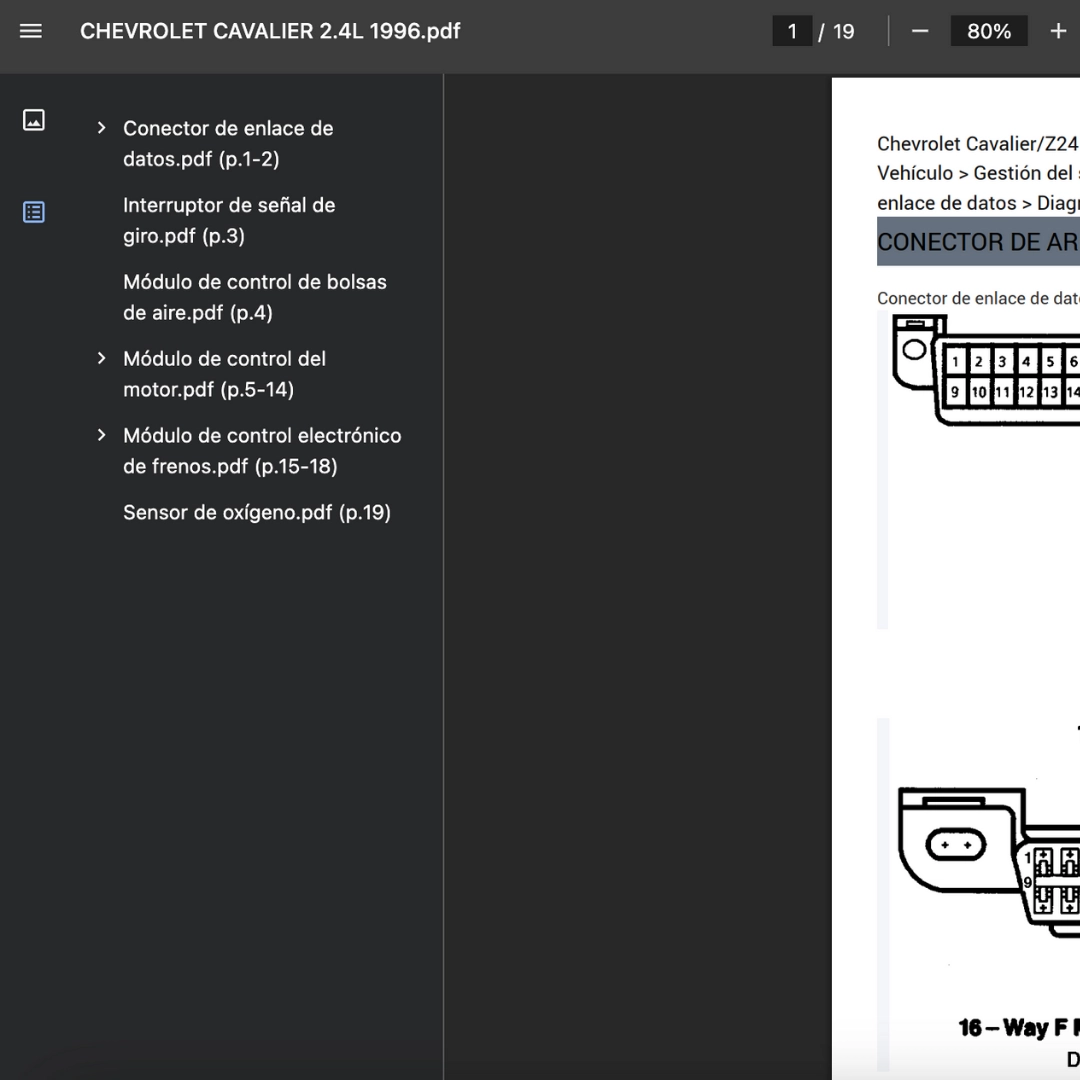Go to Interruptor de señal de giro.pdf

[228, 220]
